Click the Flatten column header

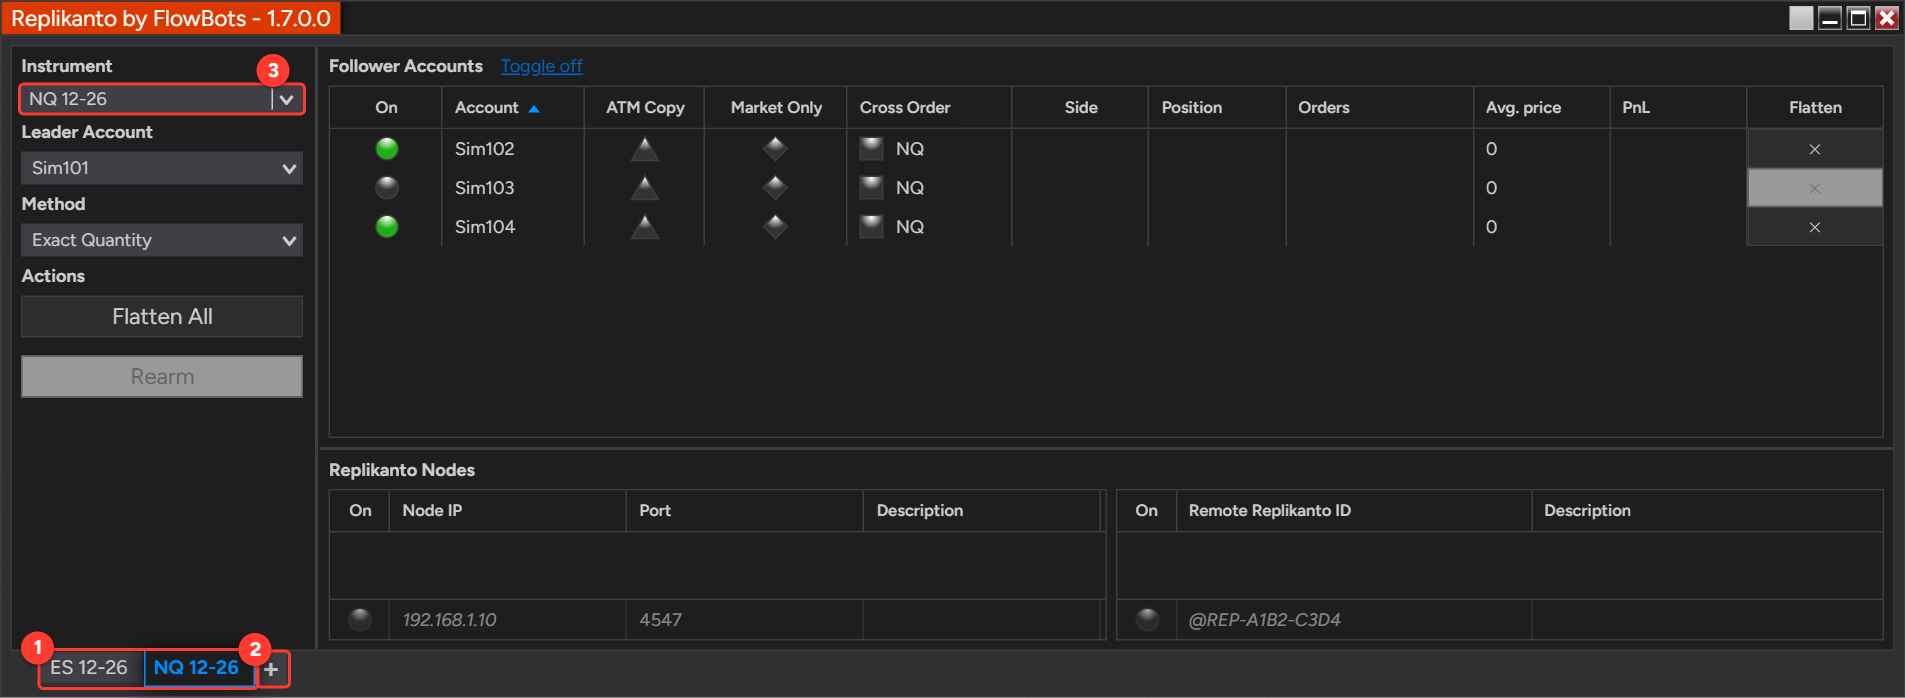[1815, 107]
